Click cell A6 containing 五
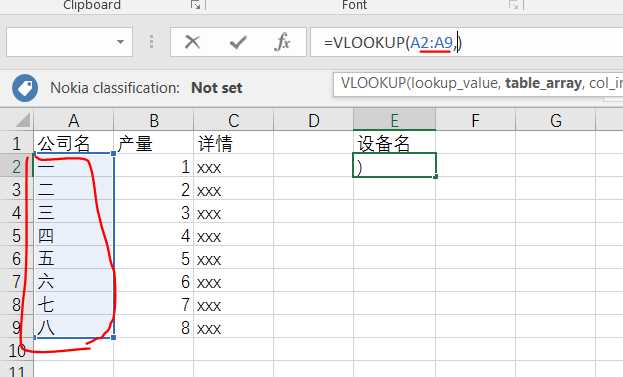 pos(74,258)
